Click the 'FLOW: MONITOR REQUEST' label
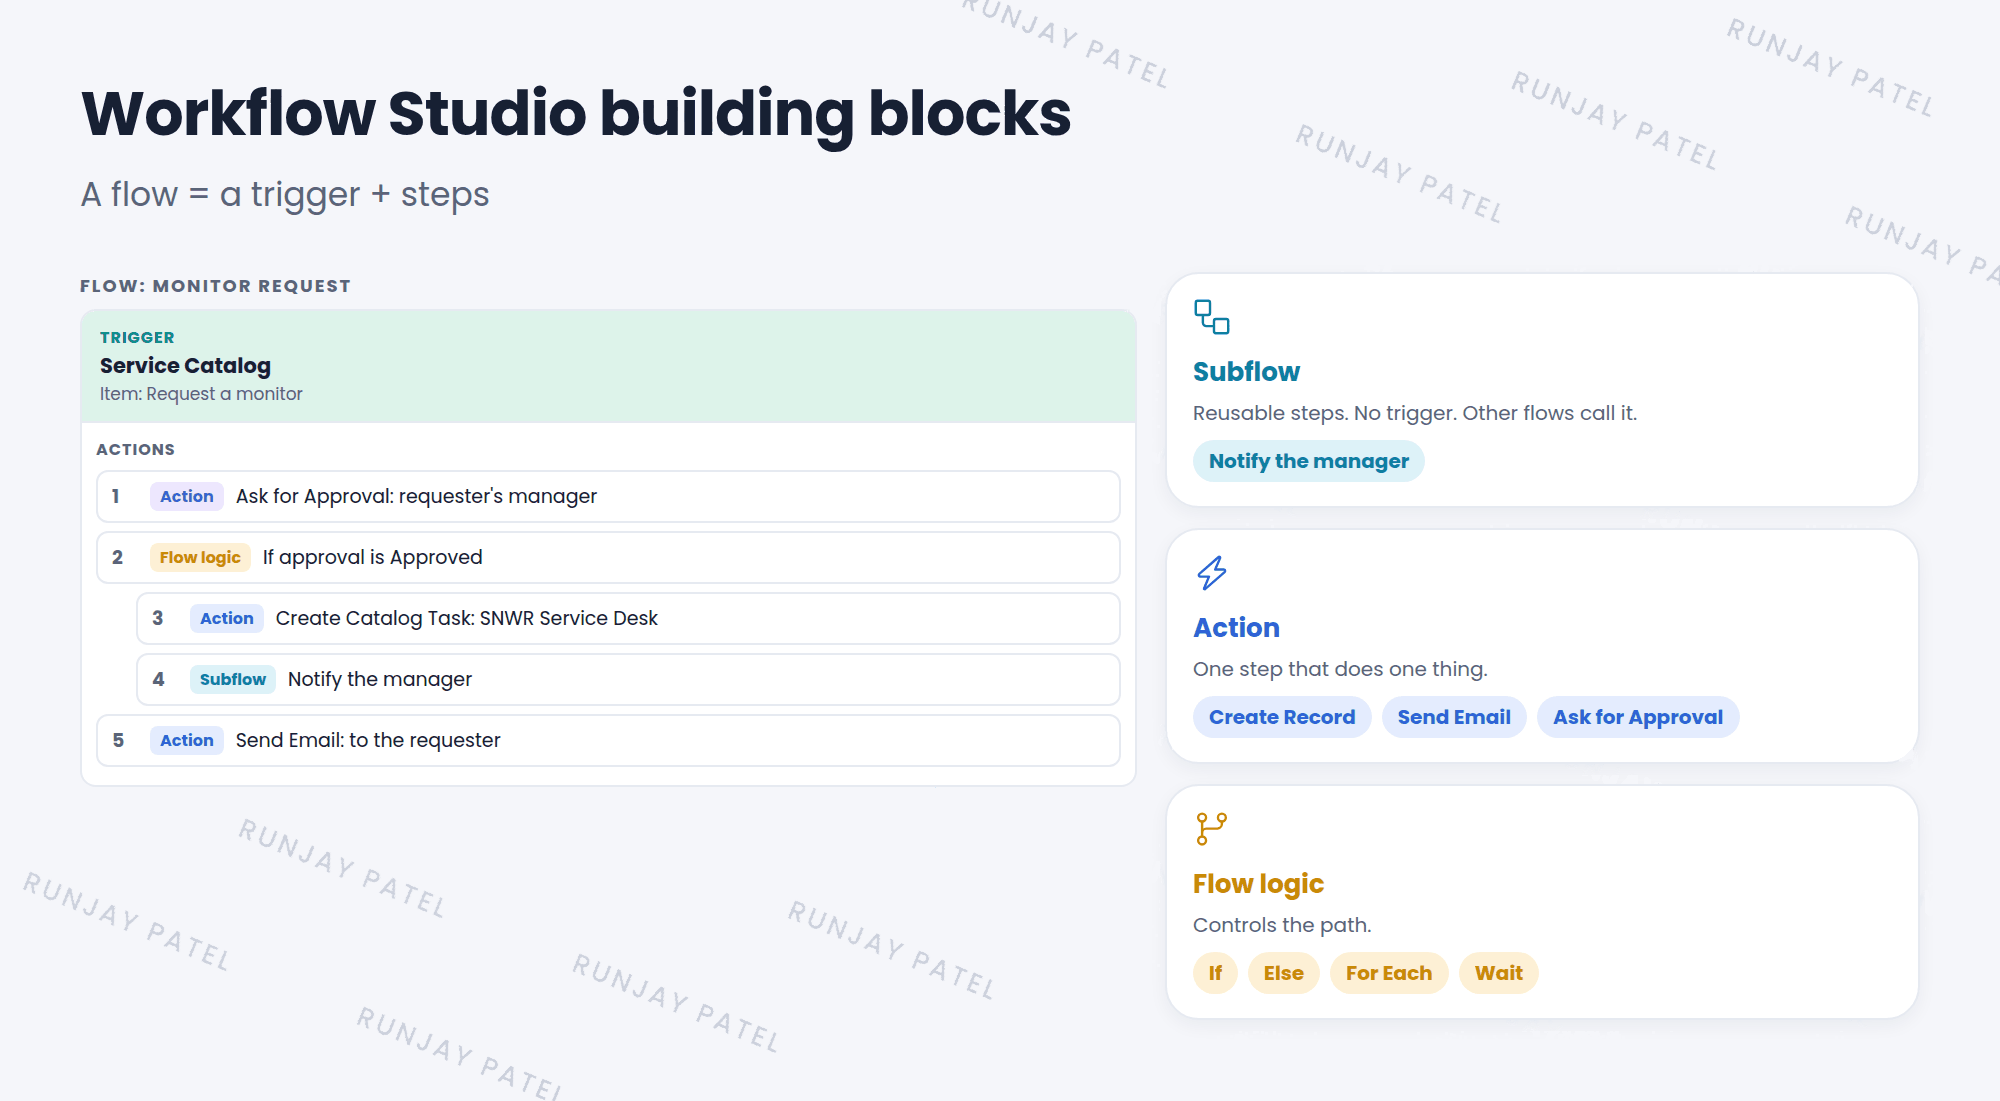 215,286
